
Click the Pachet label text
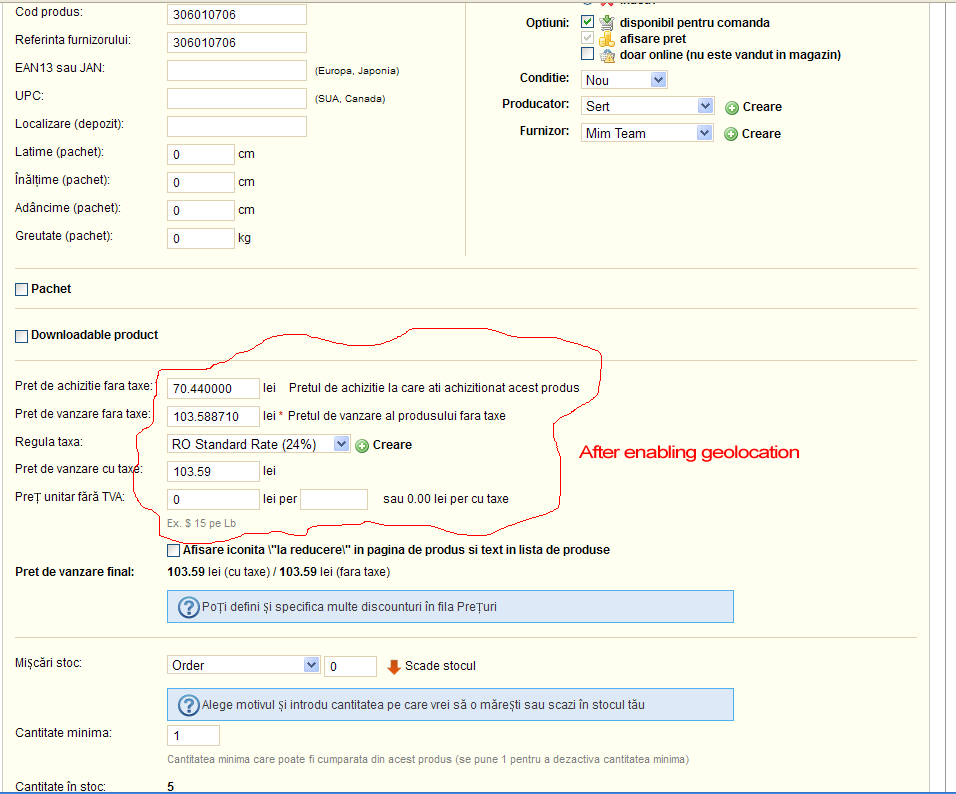[51, 289]
